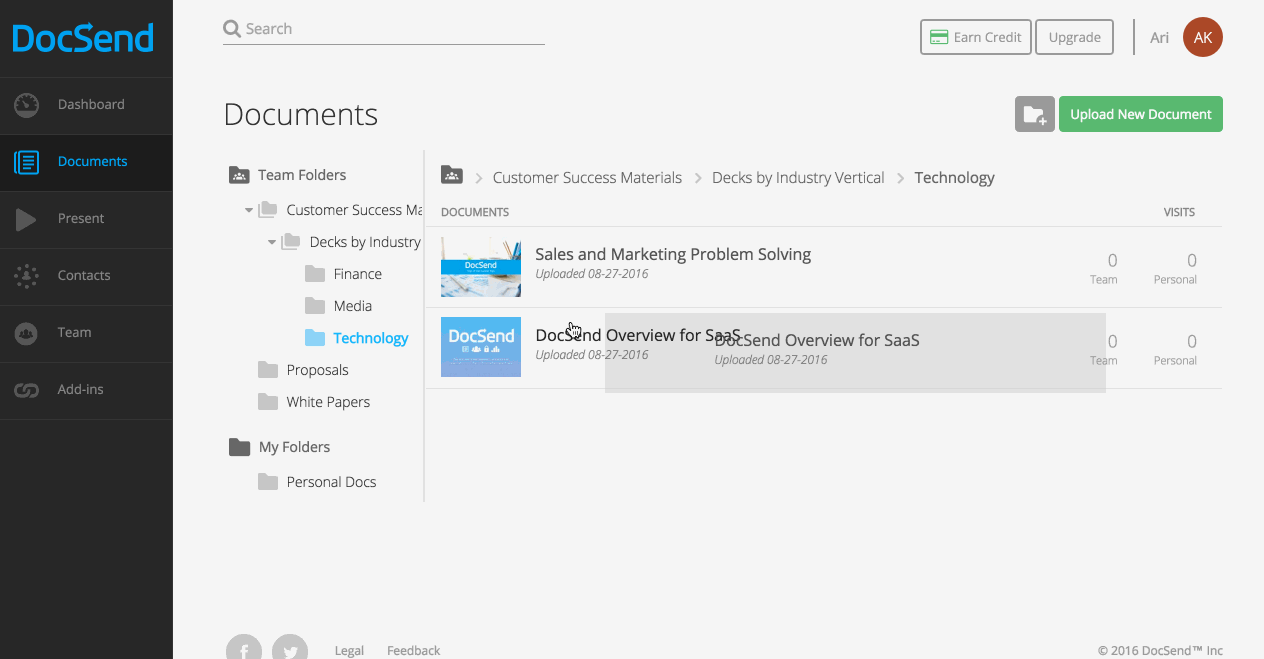The width and height of the screenshot is (1264, 659).
Task: Click the DOCUMENTS column header
Action: tap(475, 212)
